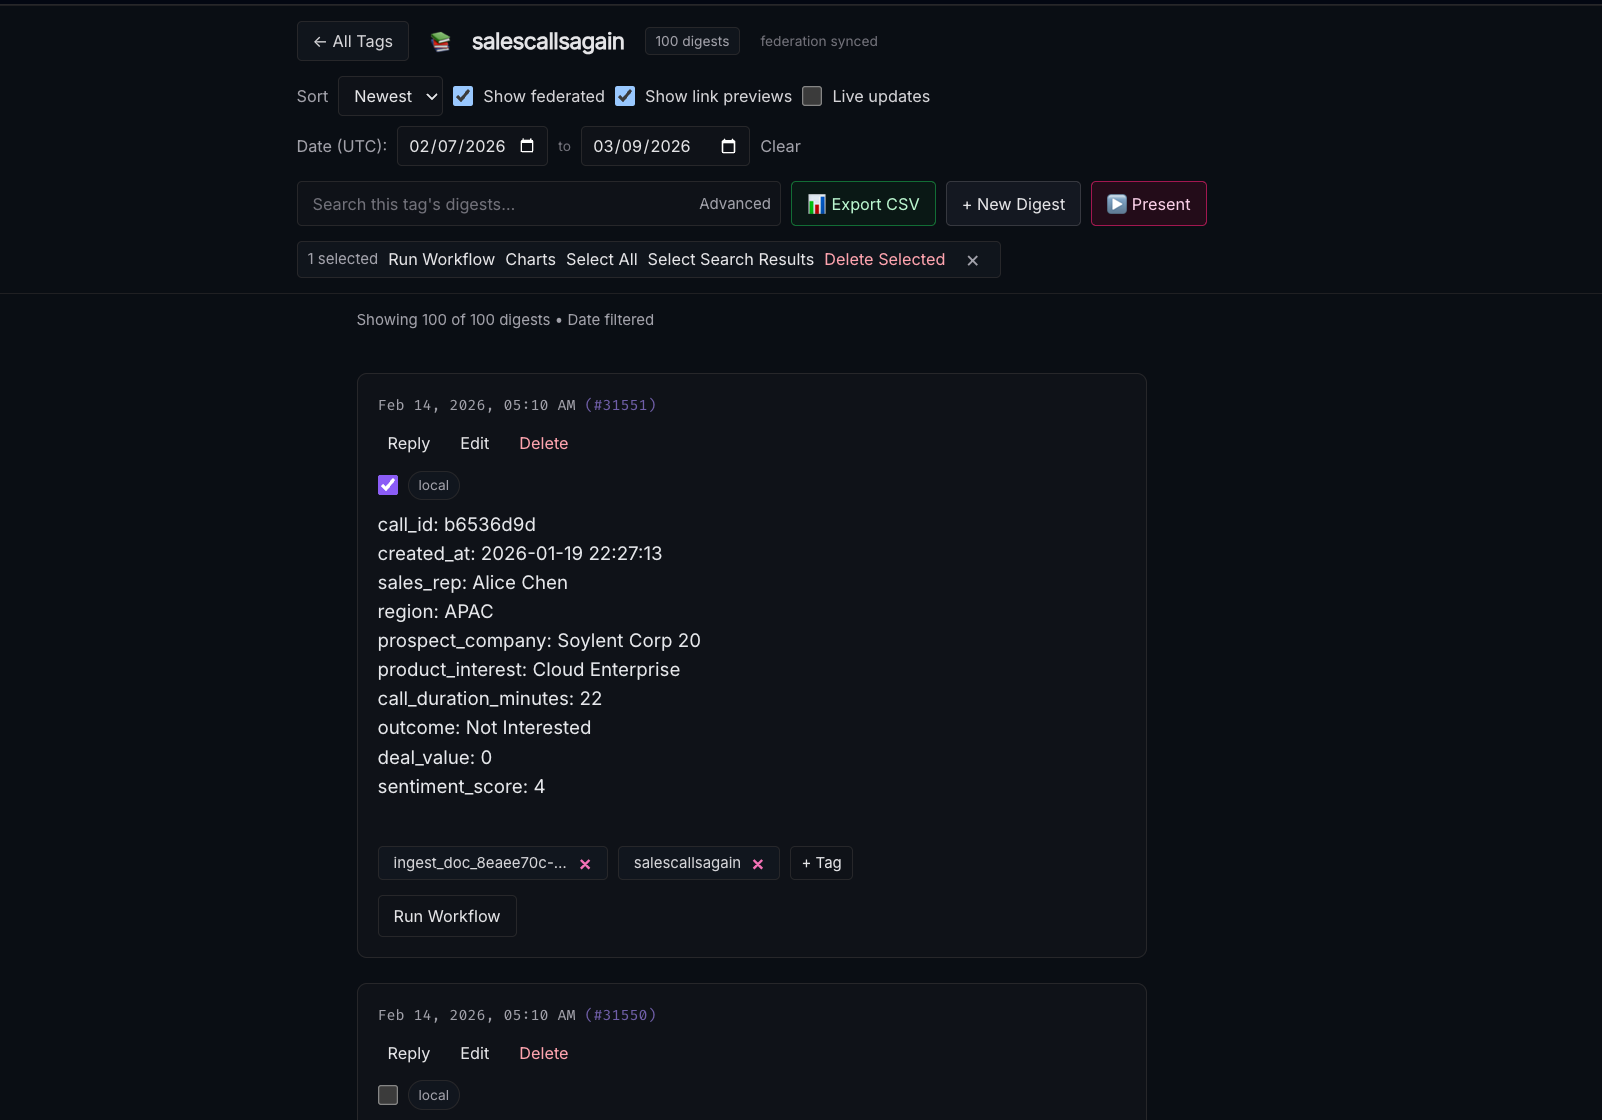This screenshot has height=1120, width=1602.
Task: Click + Tag to add a tag
Action: (x=821, y=863)
